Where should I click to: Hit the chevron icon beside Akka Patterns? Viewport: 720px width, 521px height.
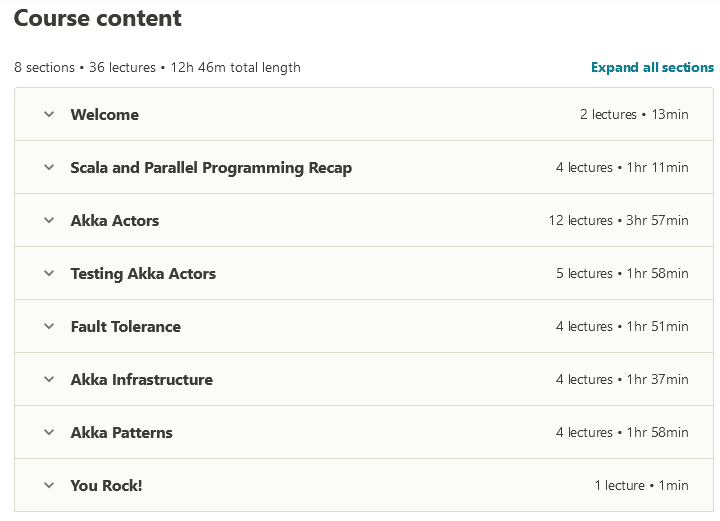[48, 432]
